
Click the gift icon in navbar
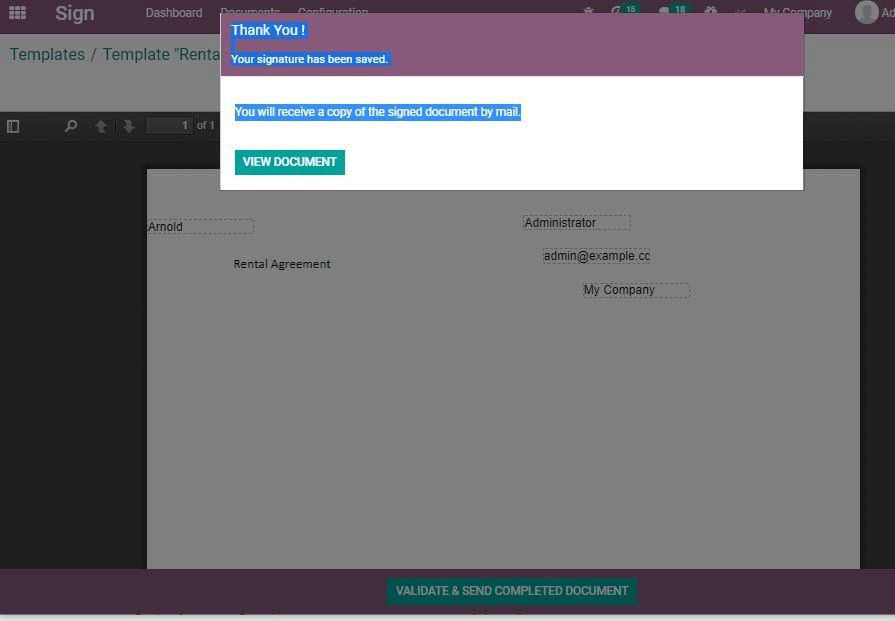pyautogui.click(x=711, y=11)
